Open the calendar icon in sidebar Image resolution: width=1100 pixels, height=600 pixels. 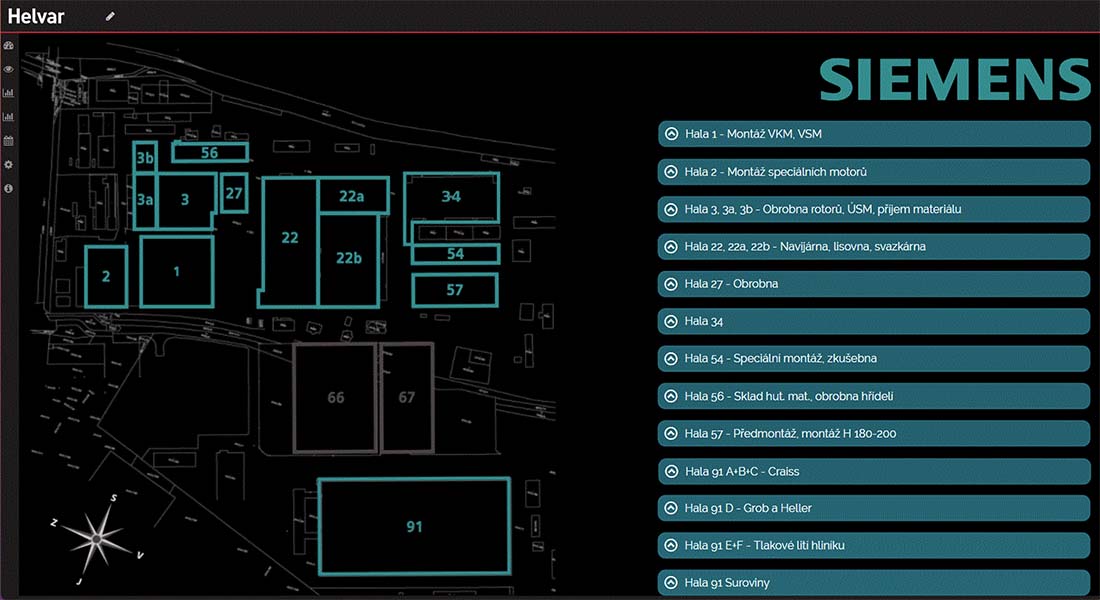(9, 141)
